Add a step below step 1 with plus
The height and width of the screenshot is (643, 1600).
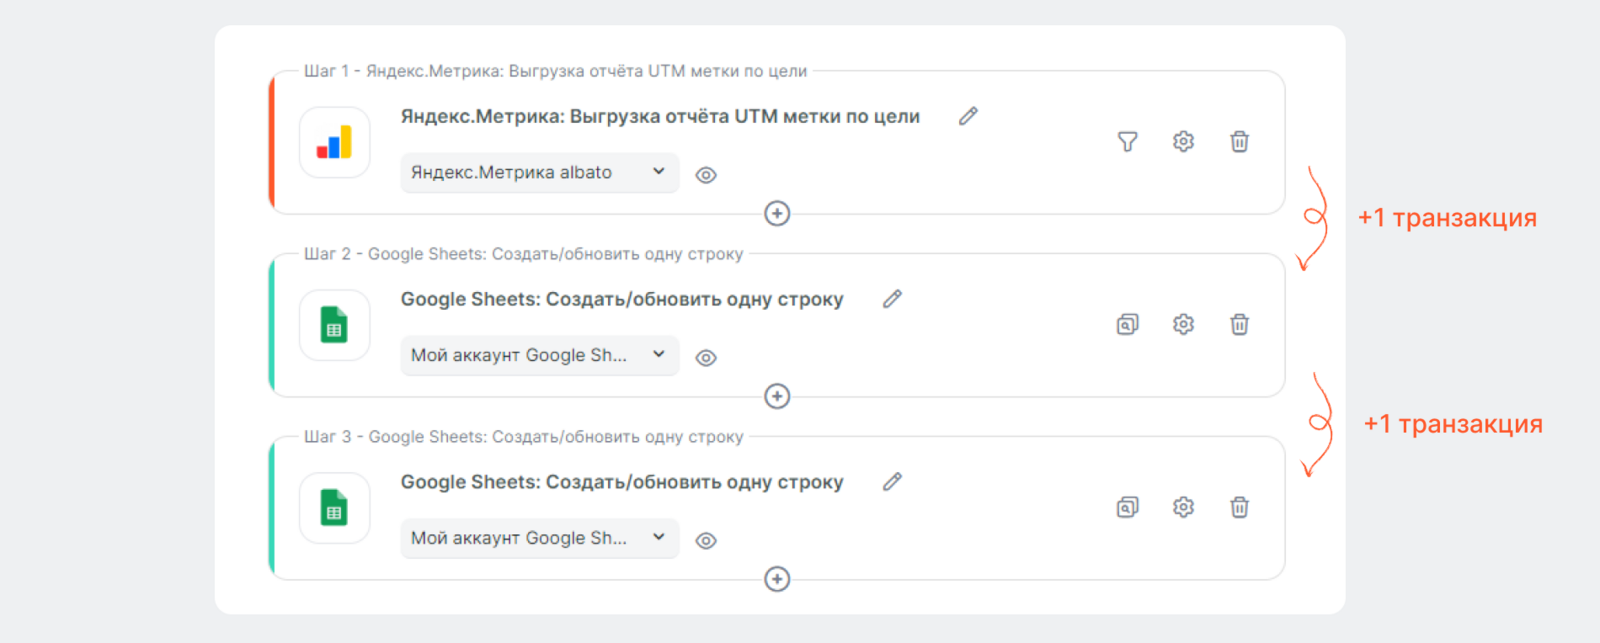pyautogui.click(x=777, y=213)
